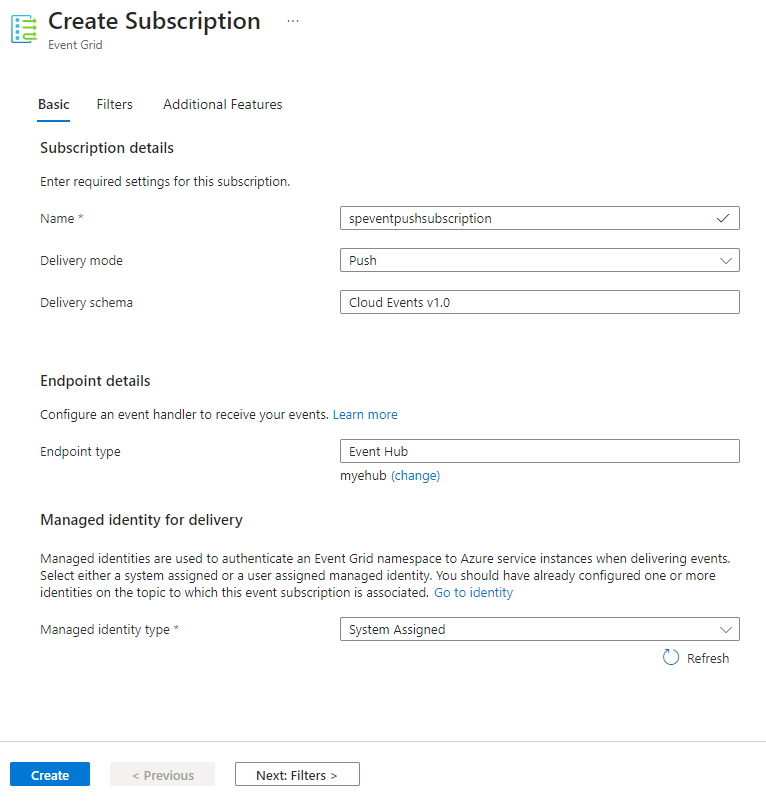Open the ellipsis more options menu

[292, 21]
